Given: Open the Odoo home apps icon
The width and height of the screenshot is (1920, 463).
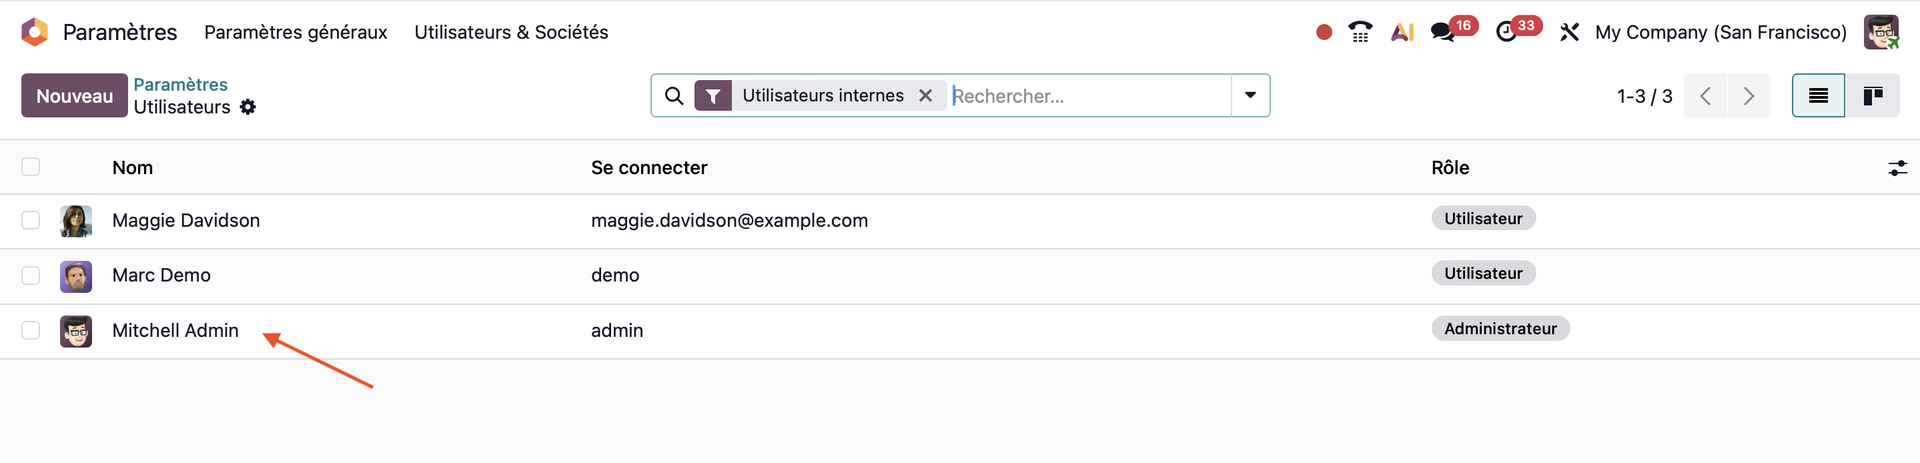Looking at the screenshot, I should 35,32.
